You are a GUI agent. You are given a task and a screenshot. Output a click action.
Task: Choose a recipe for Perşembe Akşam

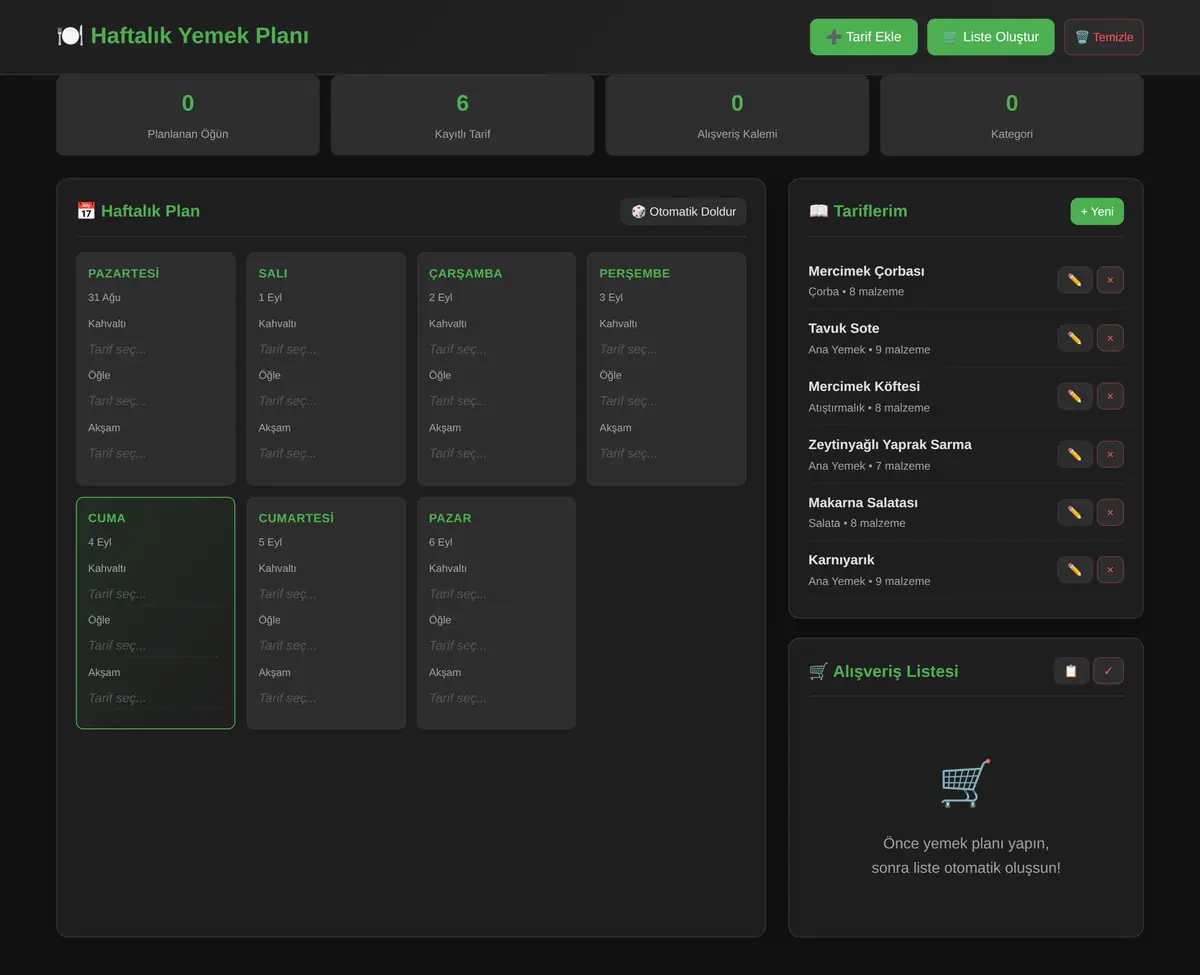[666, 453]
